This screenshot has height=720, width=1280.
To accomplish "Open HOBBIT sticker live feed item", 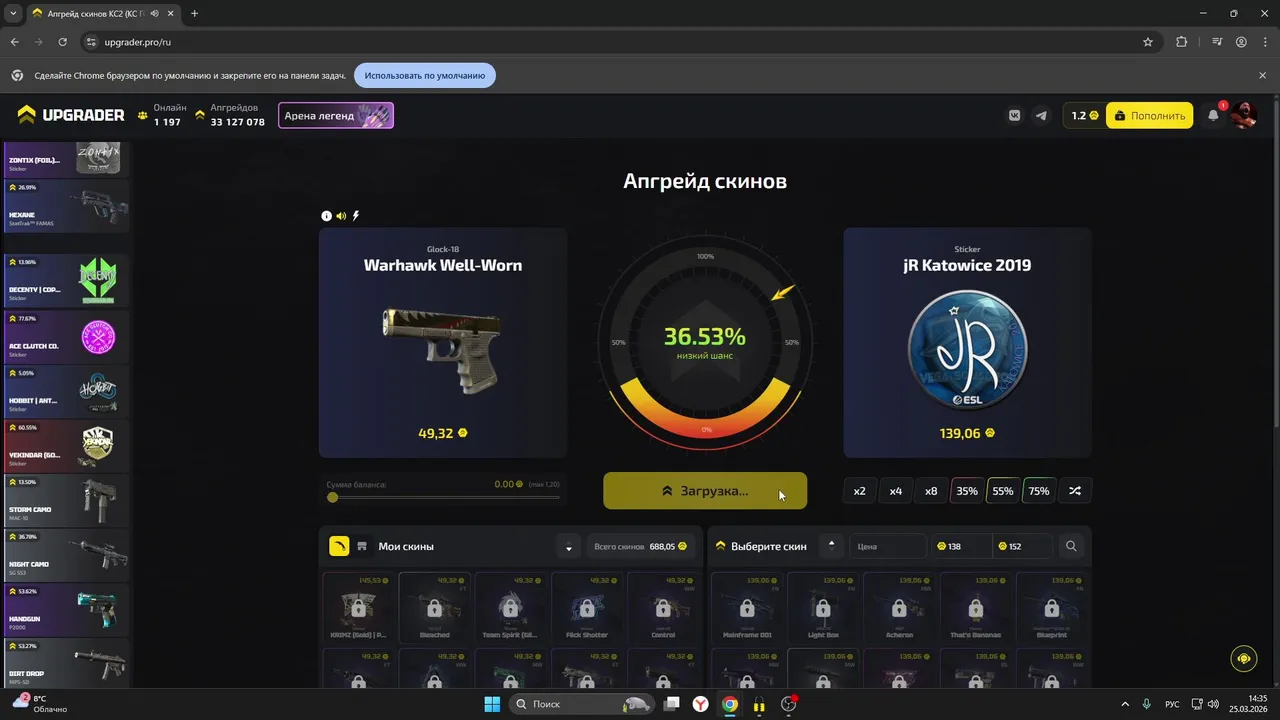I will (67, 391).
